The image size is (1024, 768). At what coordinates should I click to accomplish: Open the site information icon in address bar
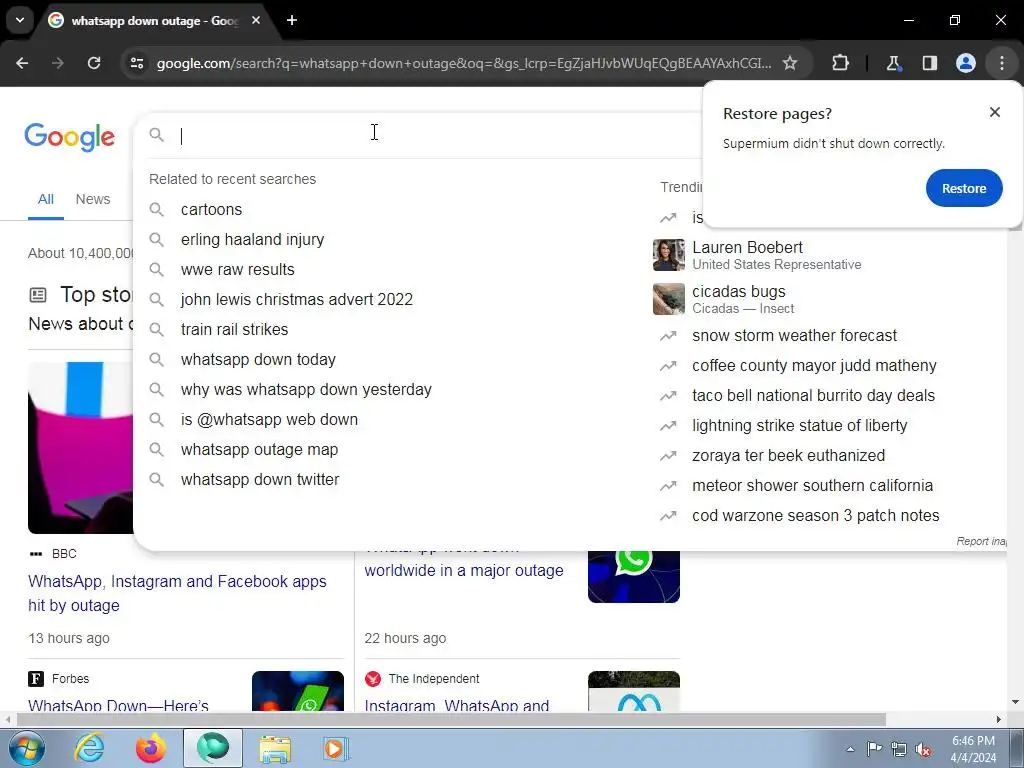(136, 63)
